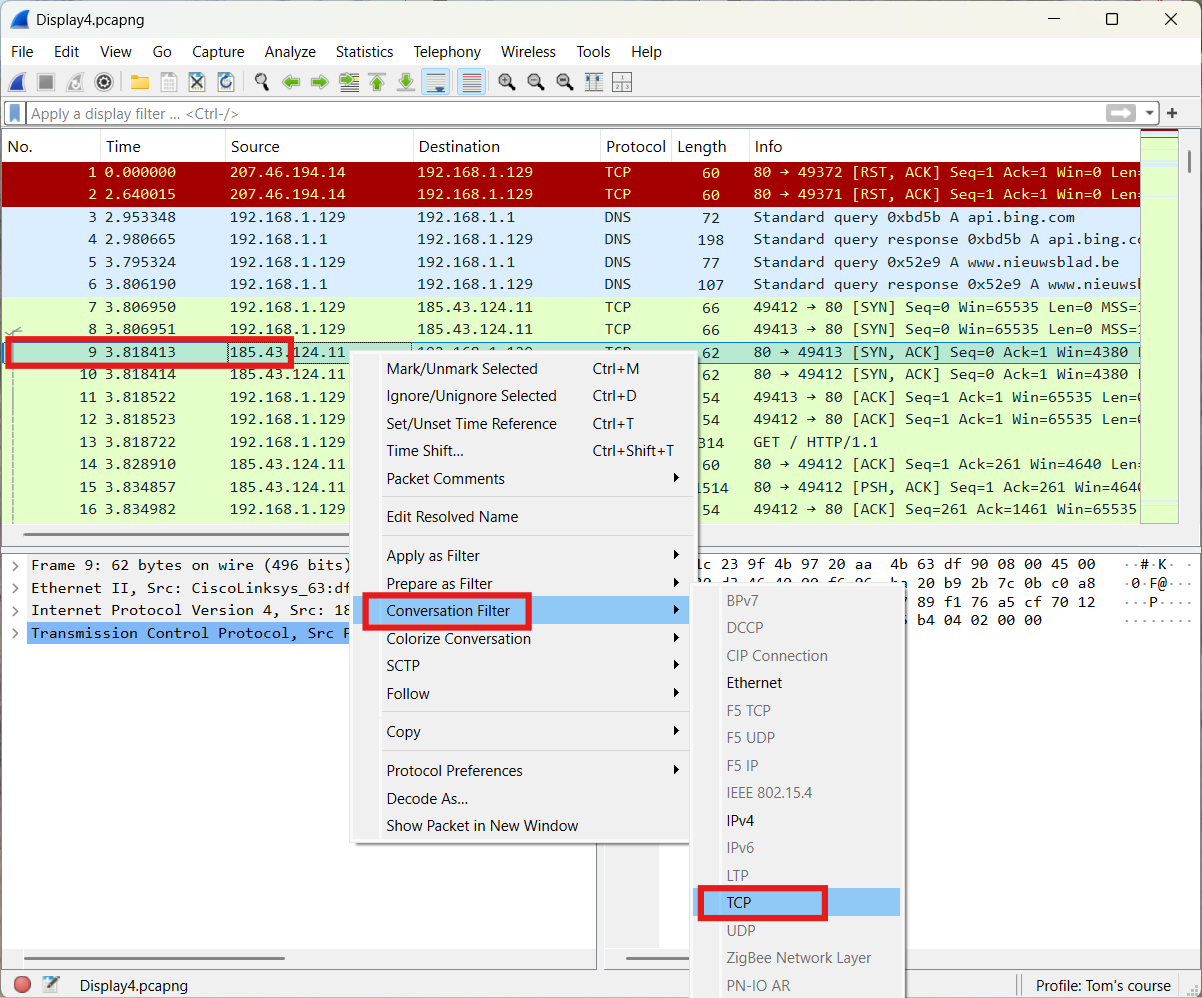This screenshot has width=1202, height=998.
Task: Expand the Follow submenu
Action: [x=520, y=693]
